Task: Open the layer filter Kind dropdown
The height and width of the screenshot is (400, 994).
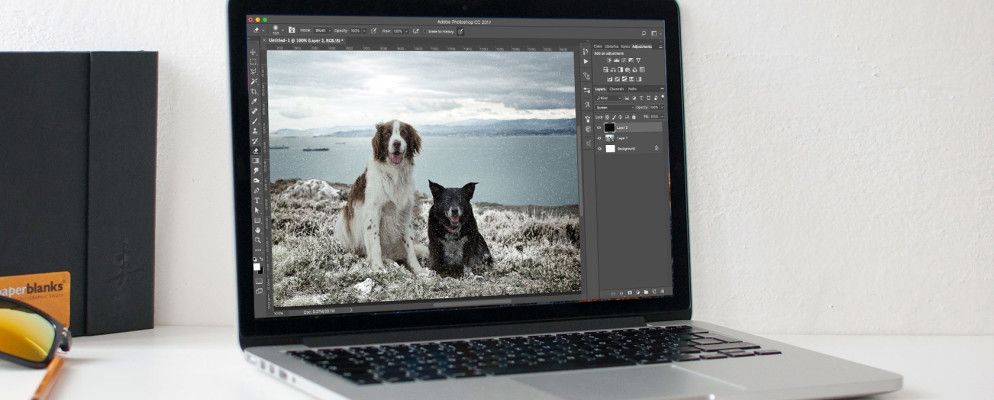Action: coord(609,98)
